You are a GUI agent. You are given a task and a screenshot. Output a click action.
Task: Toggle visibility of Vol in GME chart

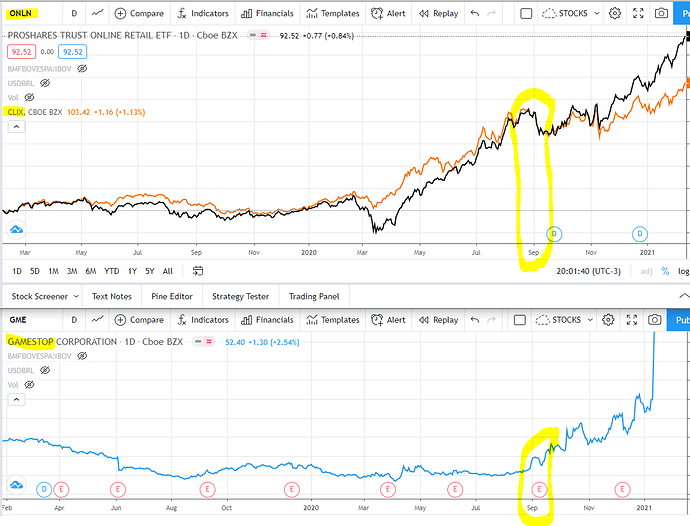[x=29, y=385]
